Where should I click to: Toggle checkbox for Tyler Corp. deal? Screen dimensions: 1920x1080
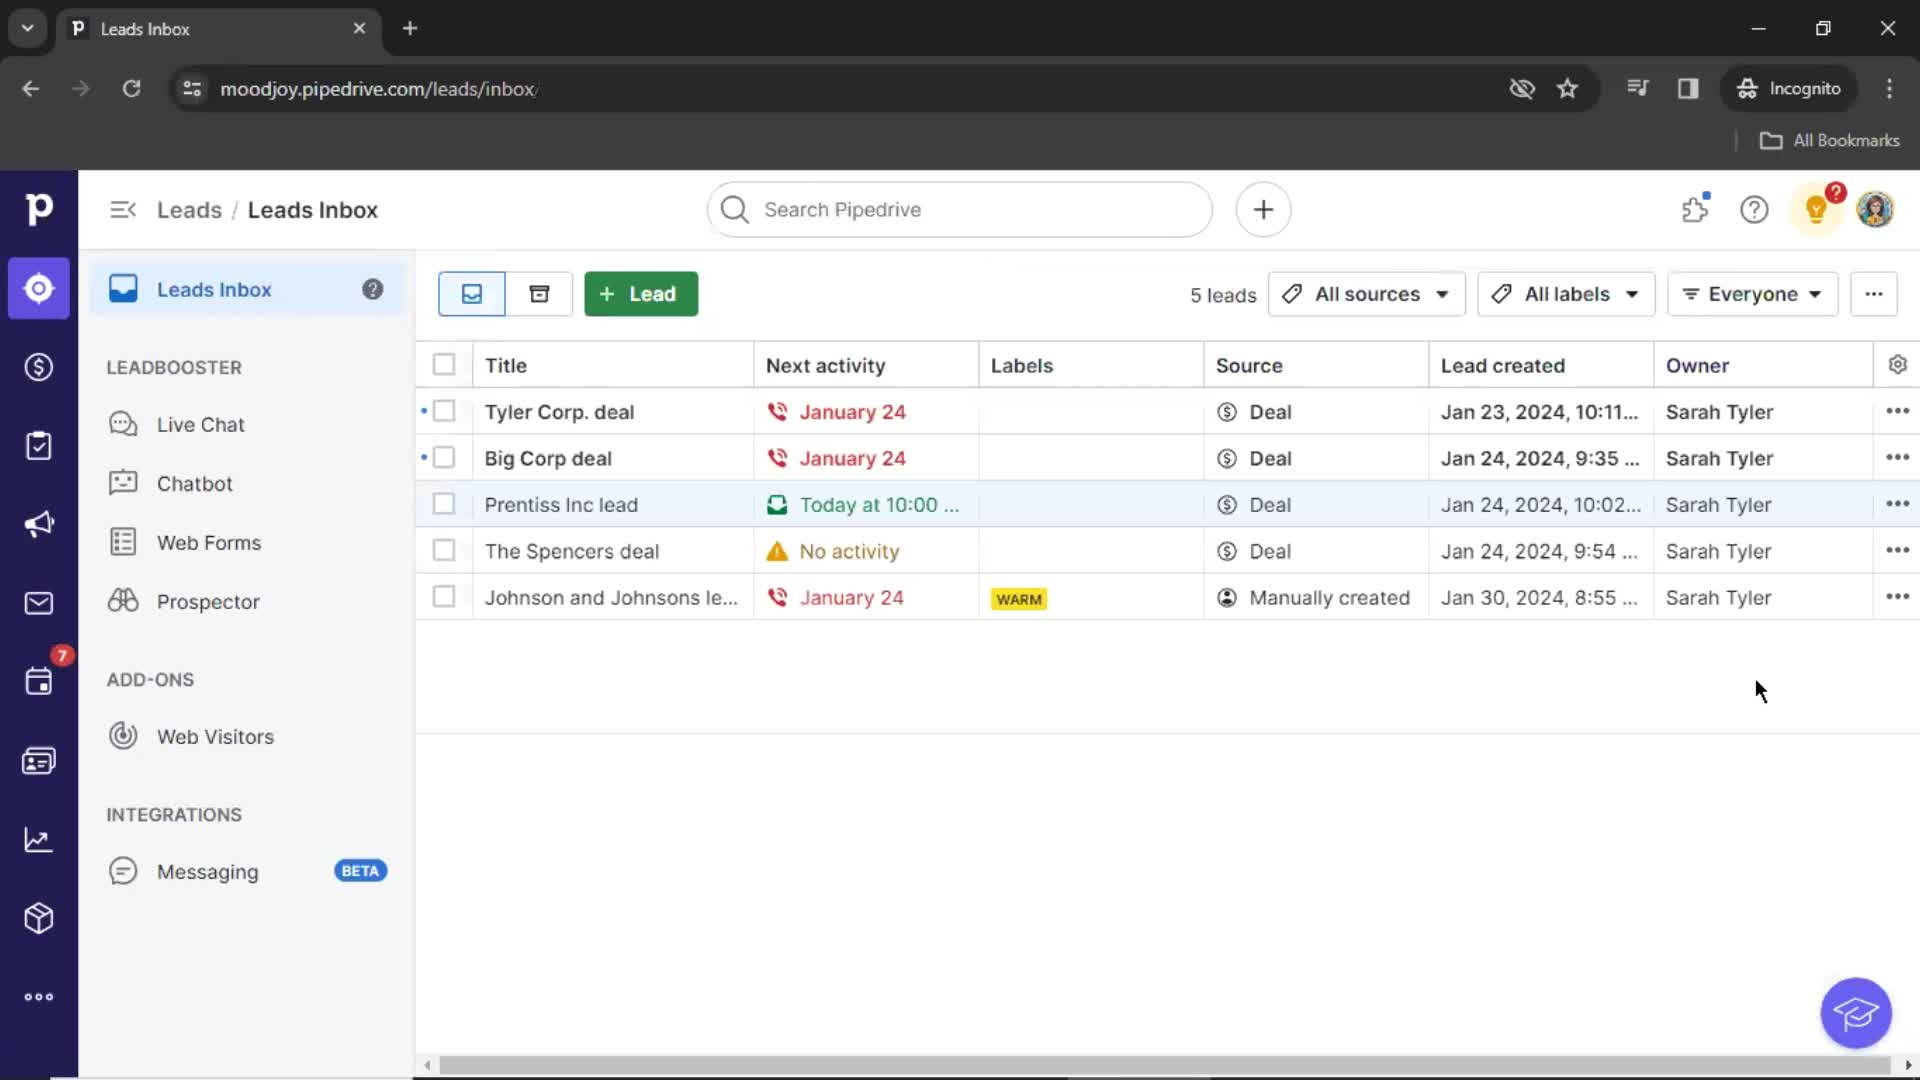(x=443, y=411)
